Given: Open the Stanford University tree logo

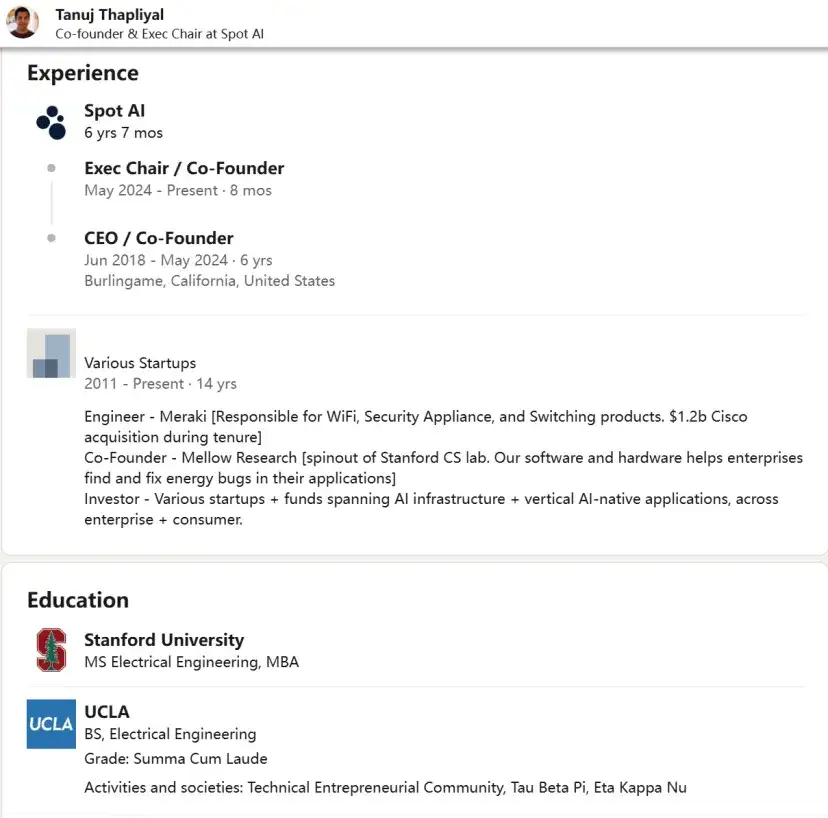Looking at the screenshot, I should pyautogui.click(x=51, y=650).
